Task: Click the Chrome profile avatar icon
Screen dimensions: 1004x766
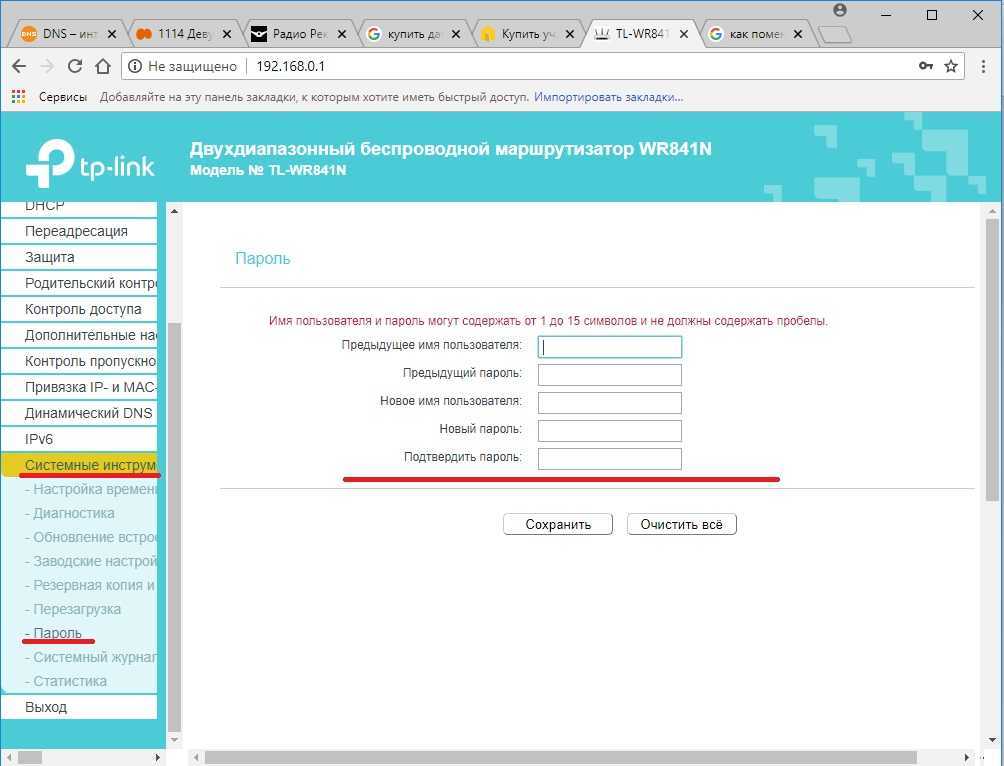Action: click(x=840, y=10)
